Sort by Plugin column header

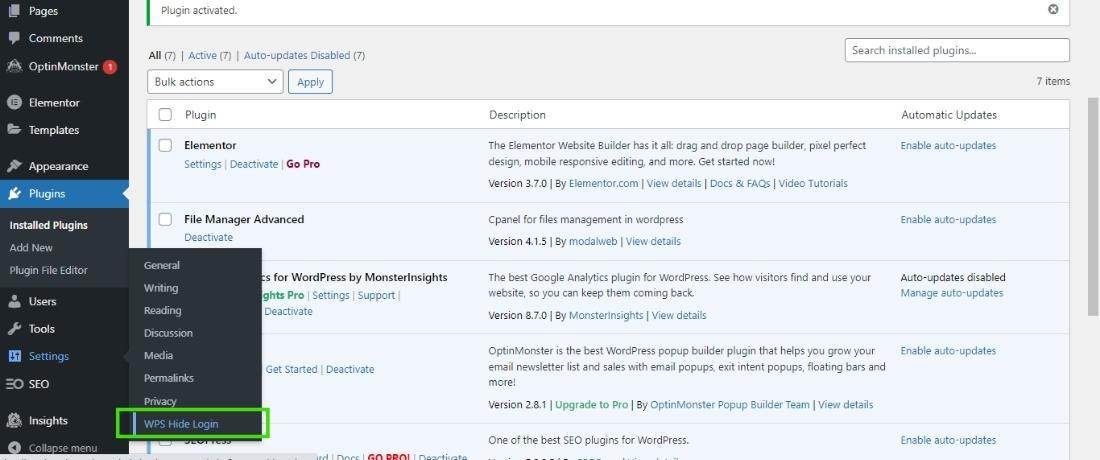(x=201, y=114)
